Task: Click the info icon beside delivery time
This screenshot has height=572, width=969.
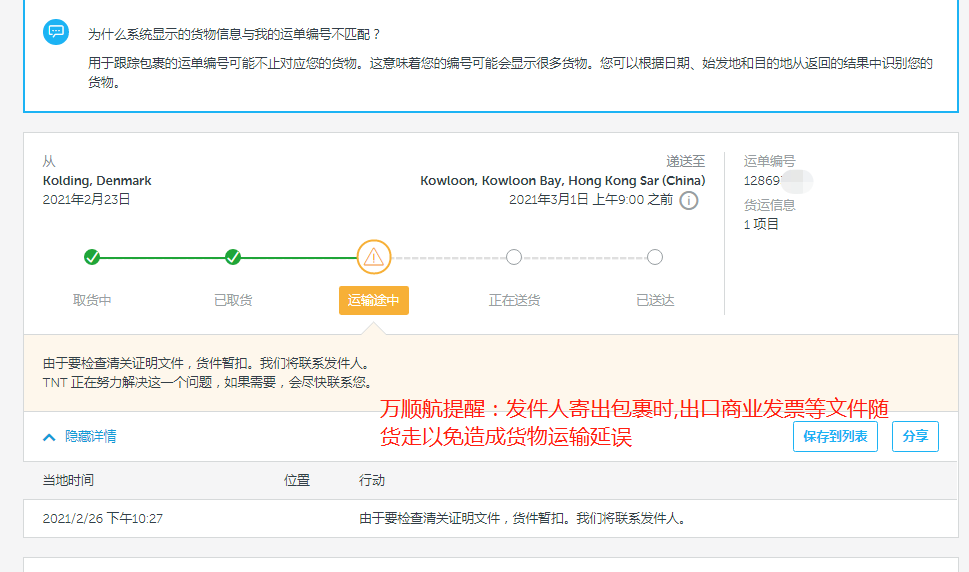Action: pyautogui.click(x=688, y=201)
